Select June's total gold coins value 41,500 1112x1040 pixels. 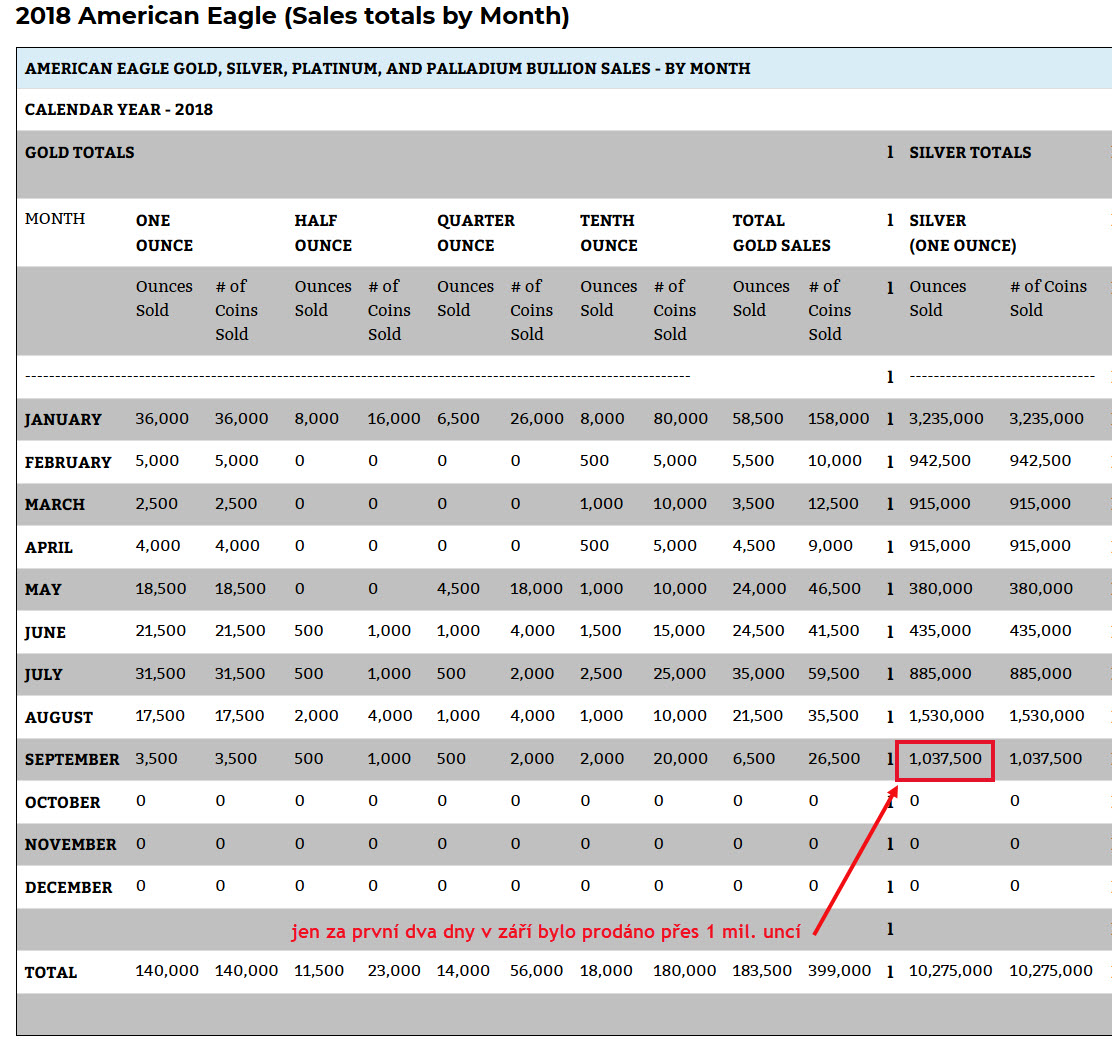834,631
